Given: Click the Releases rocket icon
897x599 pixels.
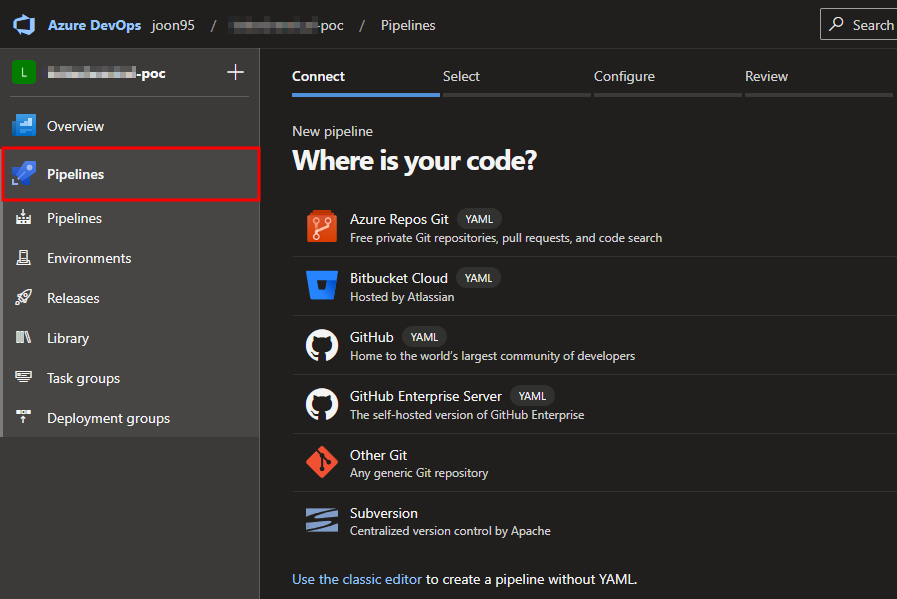Looking at the screenshot, I should [x=23, y=297].
